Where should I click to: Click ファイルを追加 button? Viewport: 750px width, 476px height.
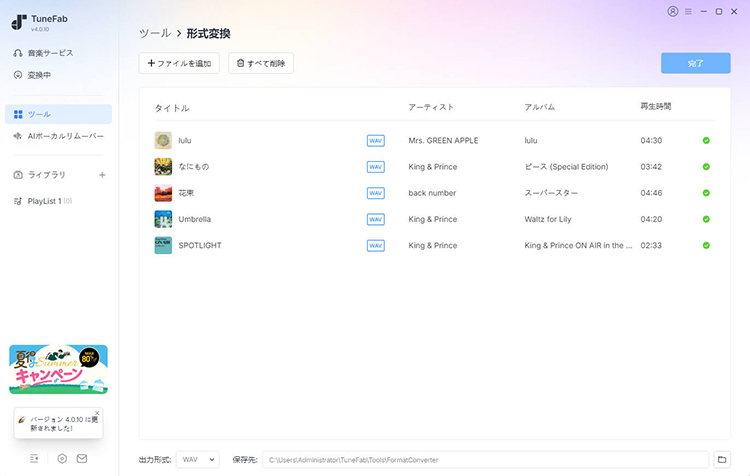[179, 63]
